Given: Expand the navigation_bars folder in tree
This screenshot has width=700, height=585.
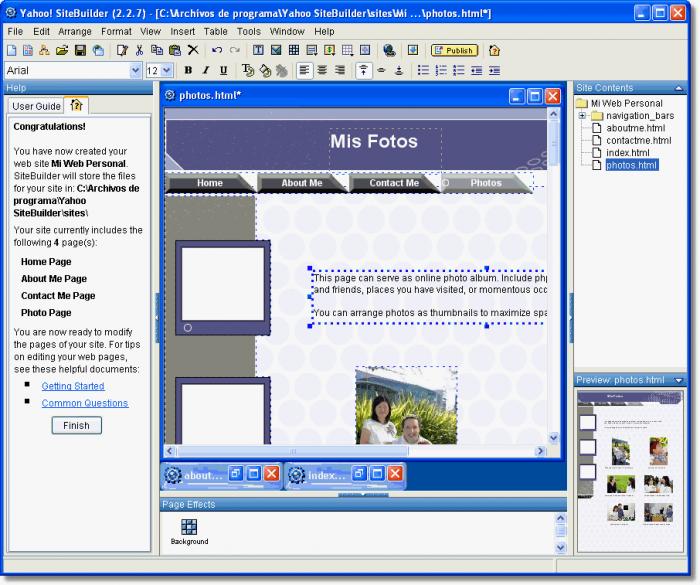Looking at the screenshot, I should 582,116.
